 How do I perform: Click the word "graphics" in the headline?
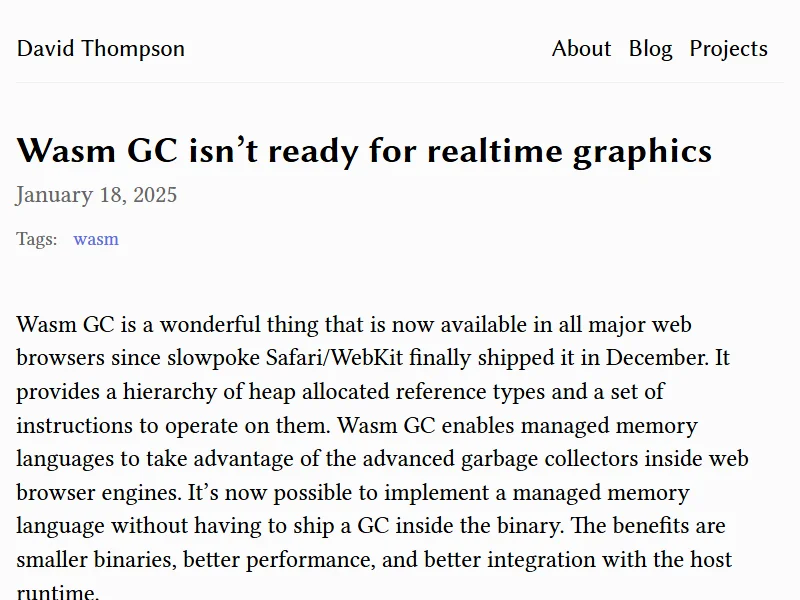pos(642,151)
